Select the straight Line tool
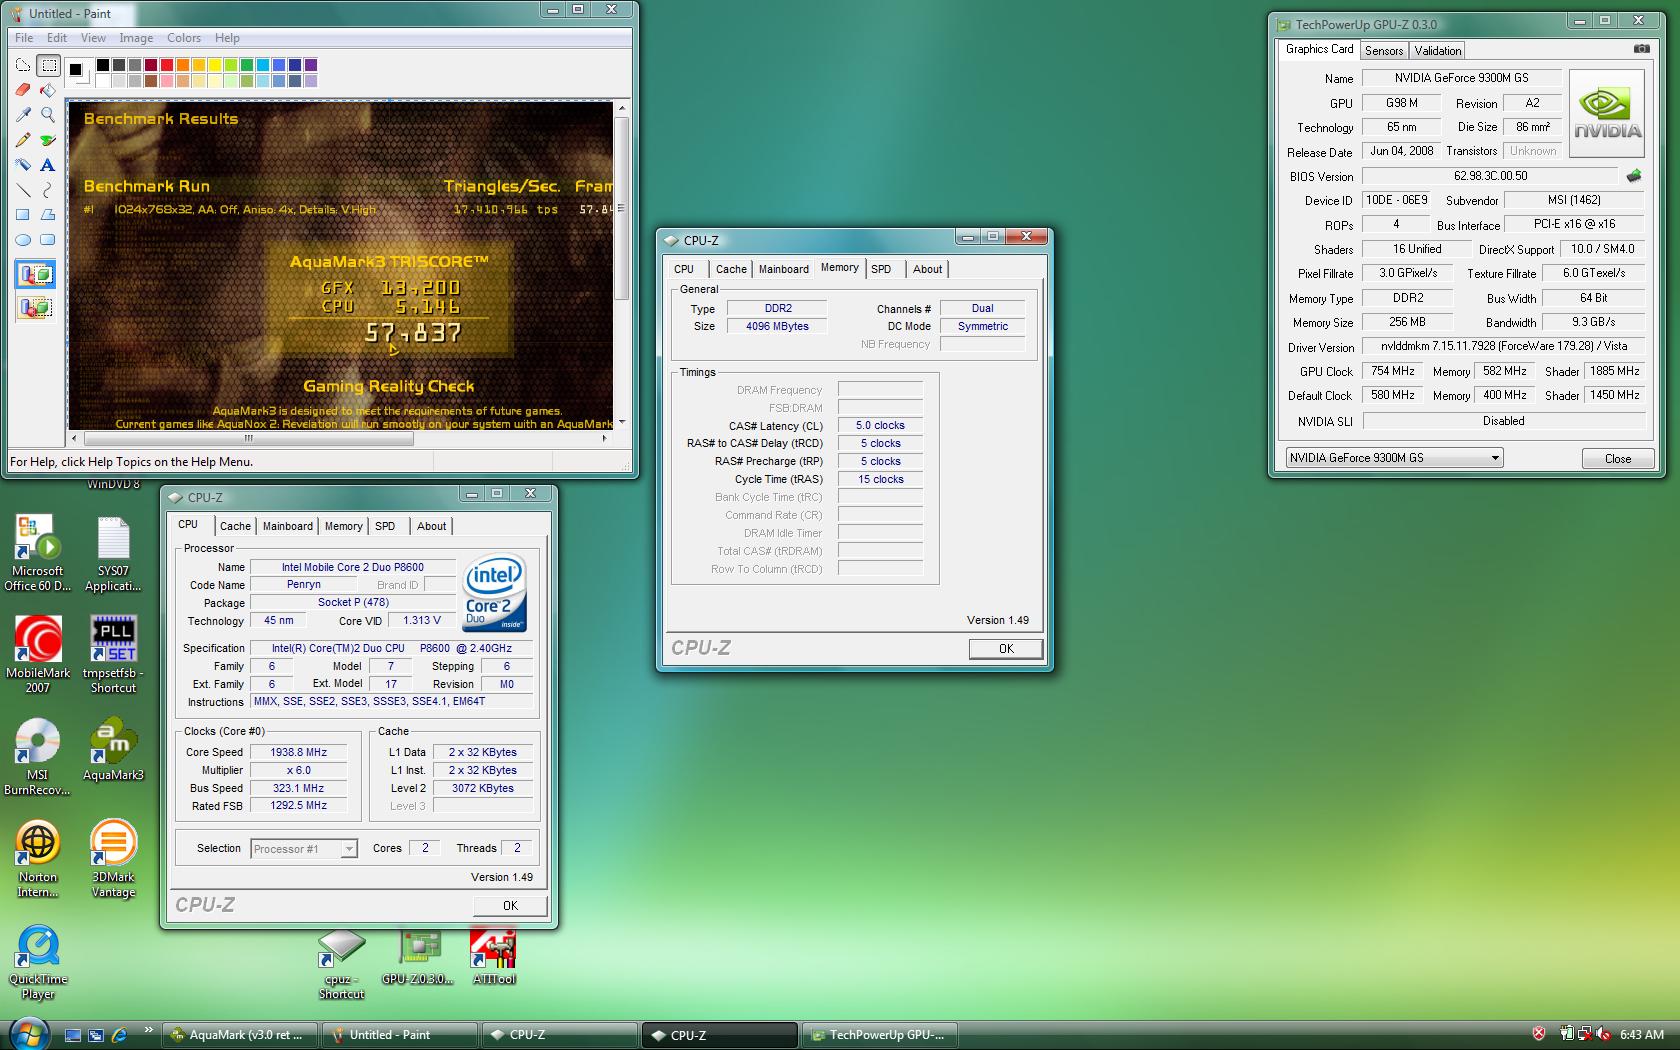This screenshot has width=1680, height=1050. 23,190
